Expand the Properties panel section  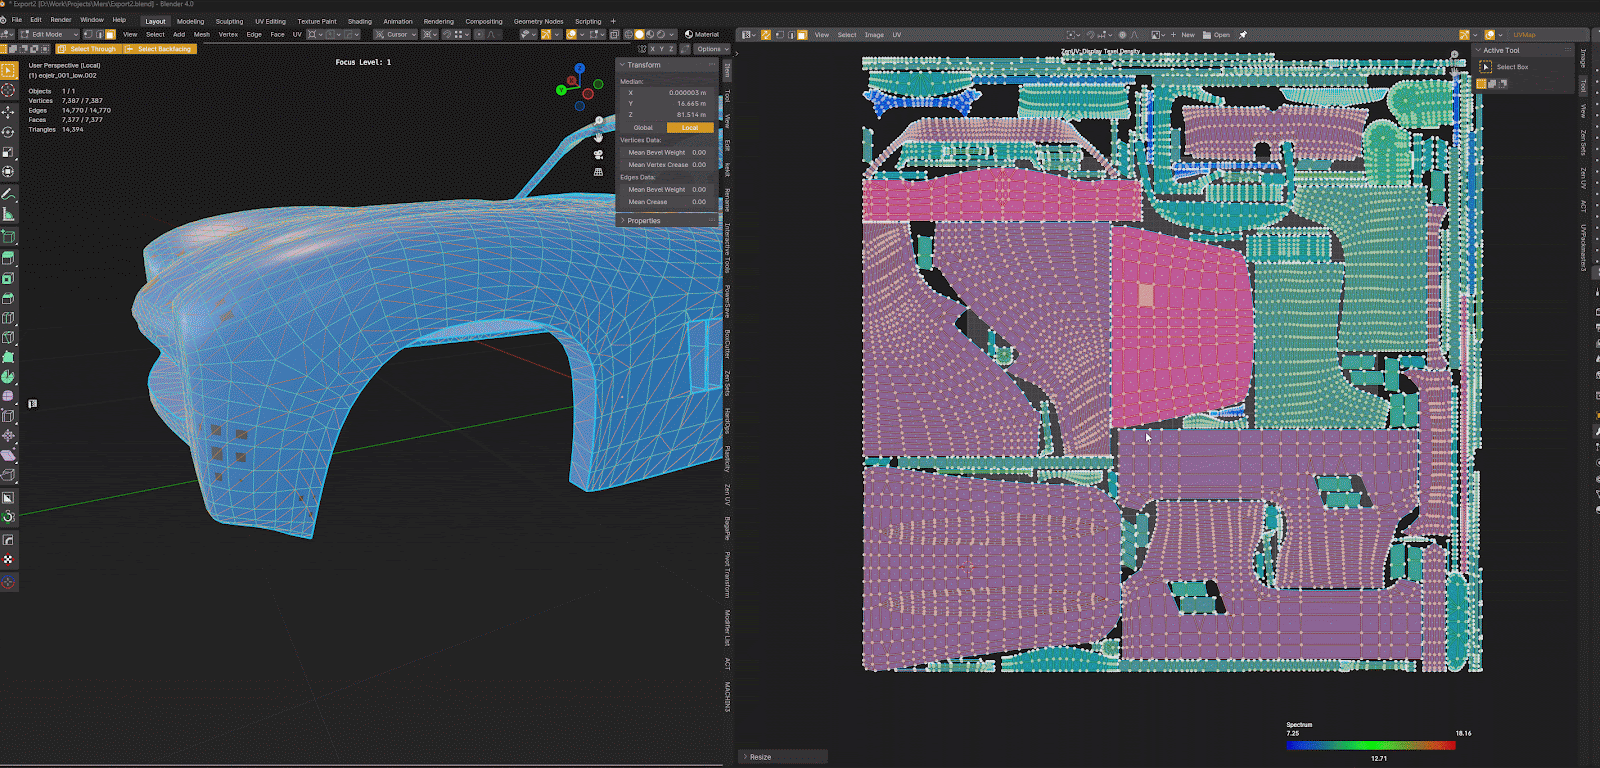tap(643, 221)
